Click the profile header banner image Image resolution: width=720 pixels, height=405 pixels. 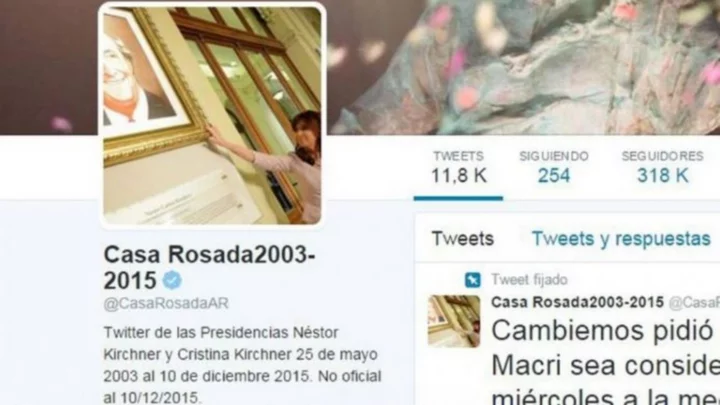[523, 68]
